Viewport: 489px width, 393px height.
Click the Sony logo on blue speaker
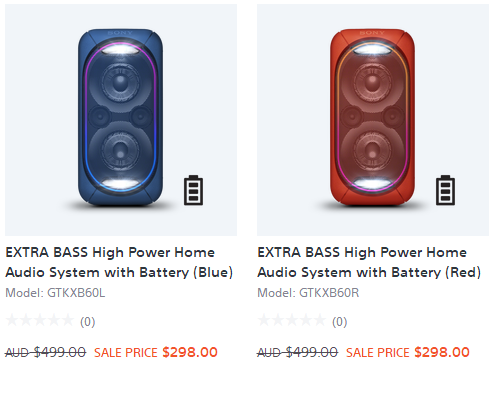pyautogui.click(x=120, y=33)
